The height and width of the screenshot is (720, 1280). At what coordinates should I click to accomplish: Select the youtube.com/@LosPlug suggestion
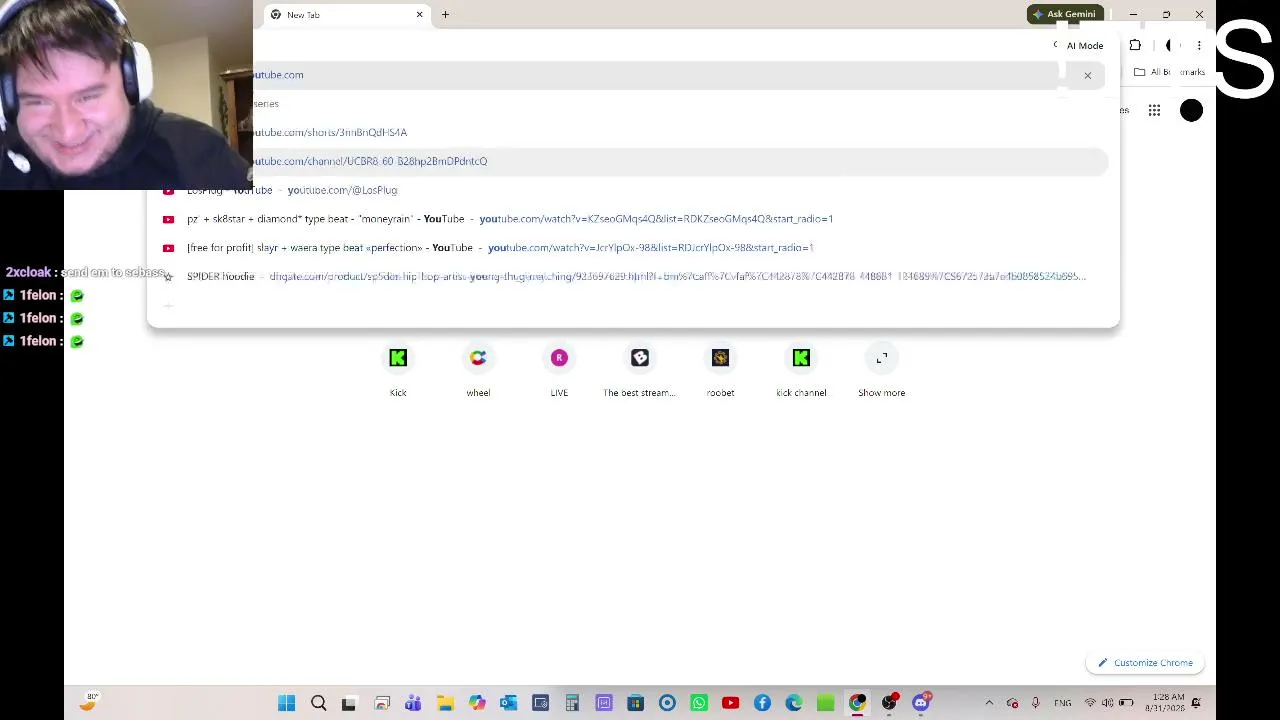[634, 190]
